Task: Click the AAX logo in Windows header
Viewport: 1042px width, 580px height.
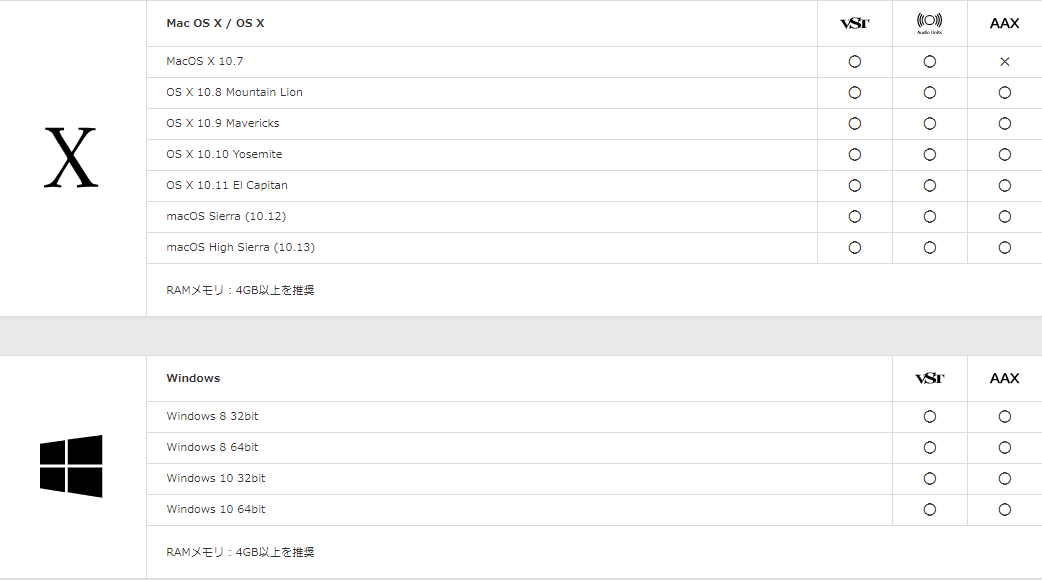Action: pos(1004,378)
